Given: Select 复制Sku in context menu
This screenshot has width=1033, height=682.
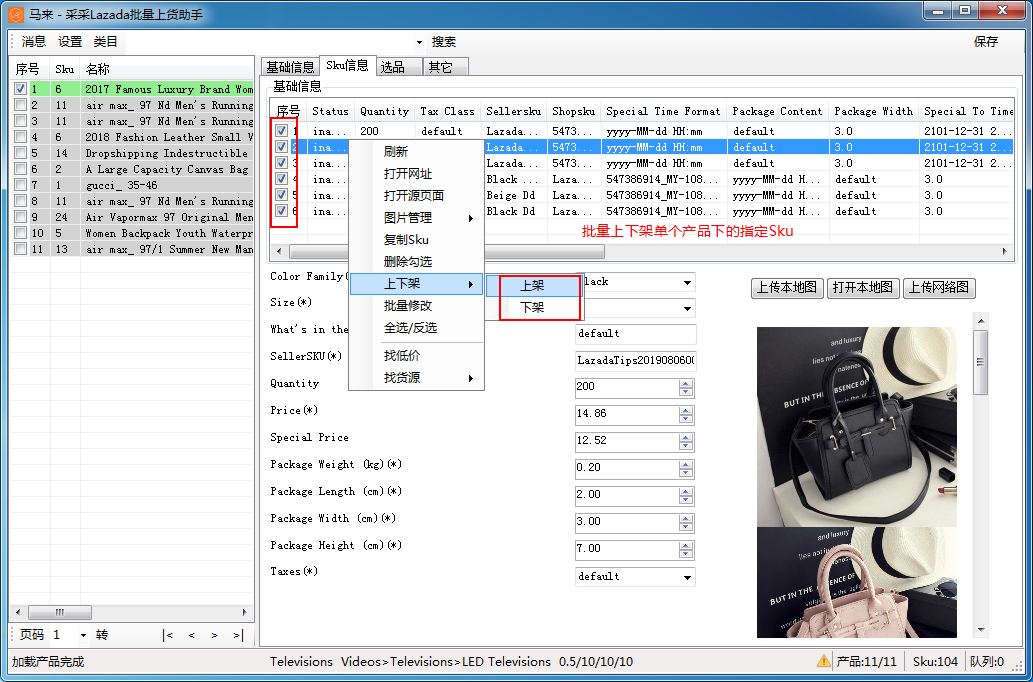Looking at the screenshot, I should tap(416, 240).
